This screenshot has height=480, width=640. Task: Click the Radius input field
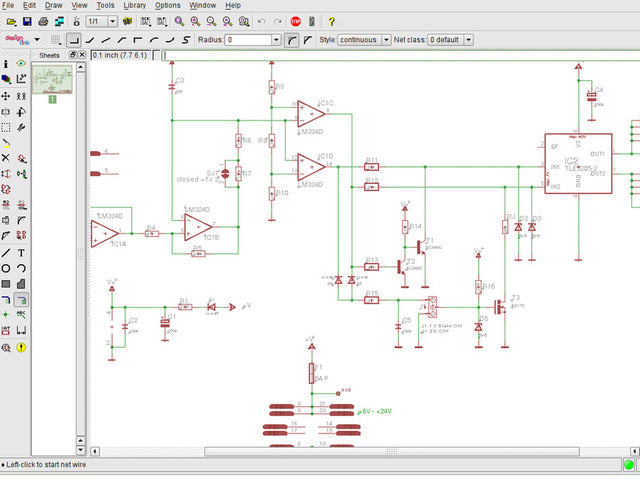(x=248, y=40)
